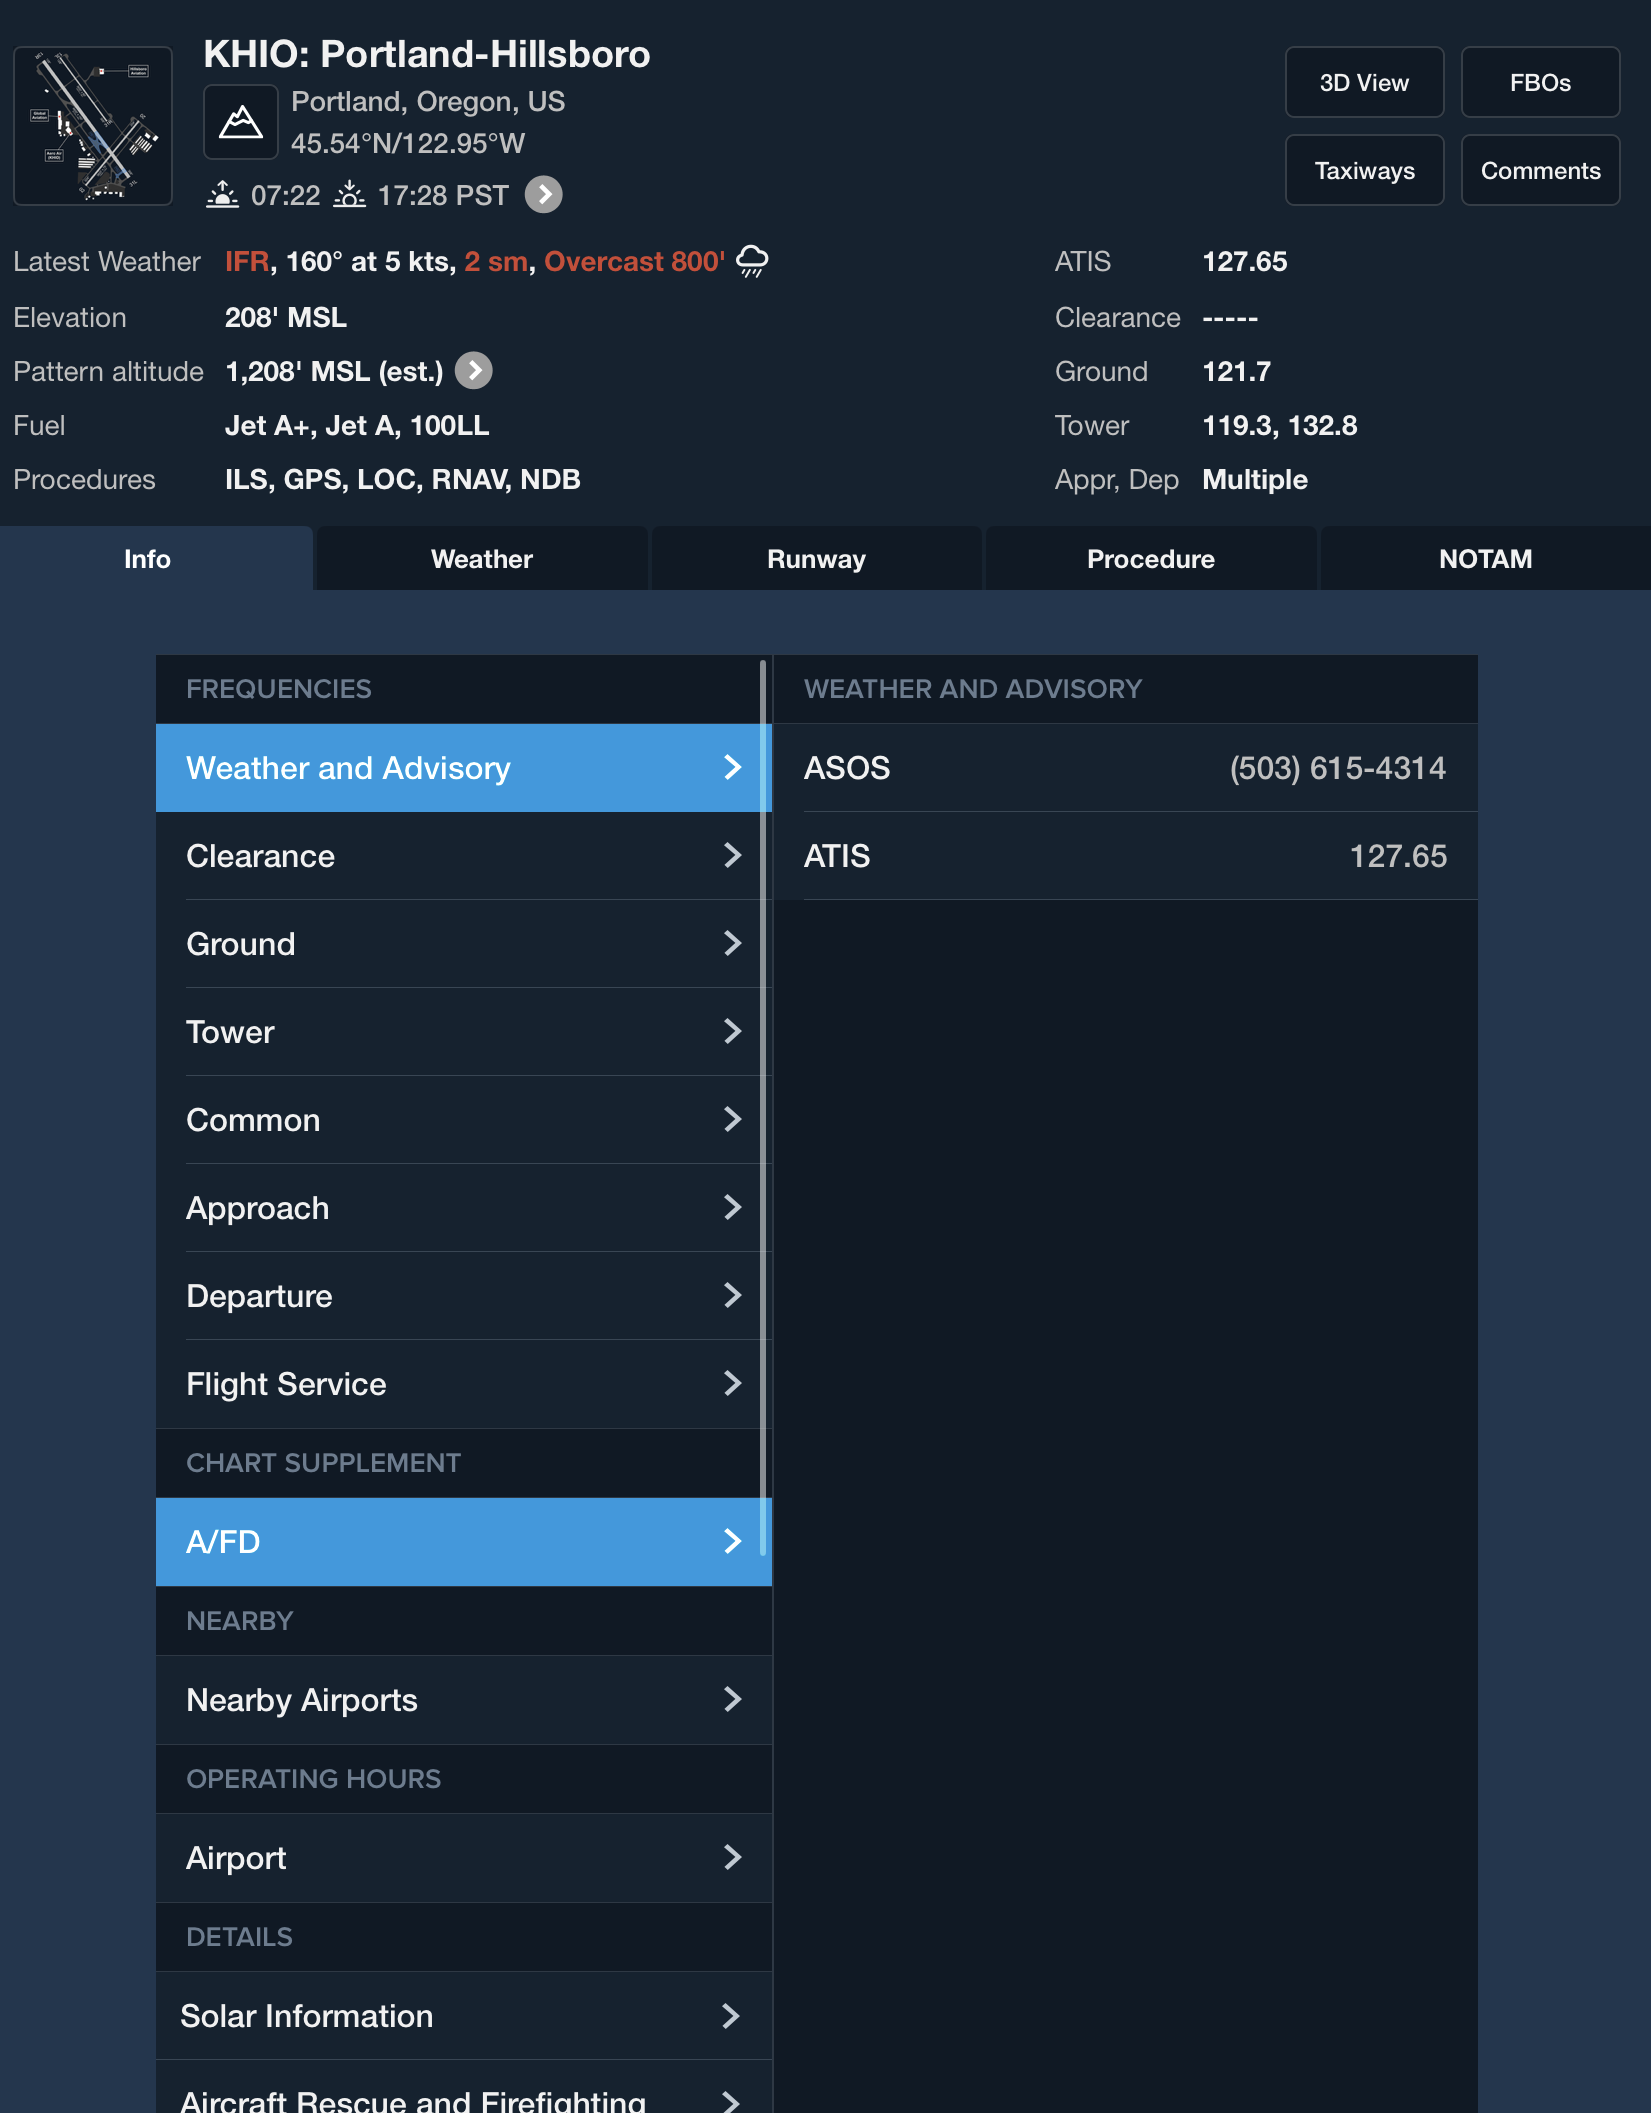Image resolution: width=1651 pixels, height=2113 pixels.
Task: Click the mountain terrain icon
Action: pyautogui.click(x=241, y=123)
